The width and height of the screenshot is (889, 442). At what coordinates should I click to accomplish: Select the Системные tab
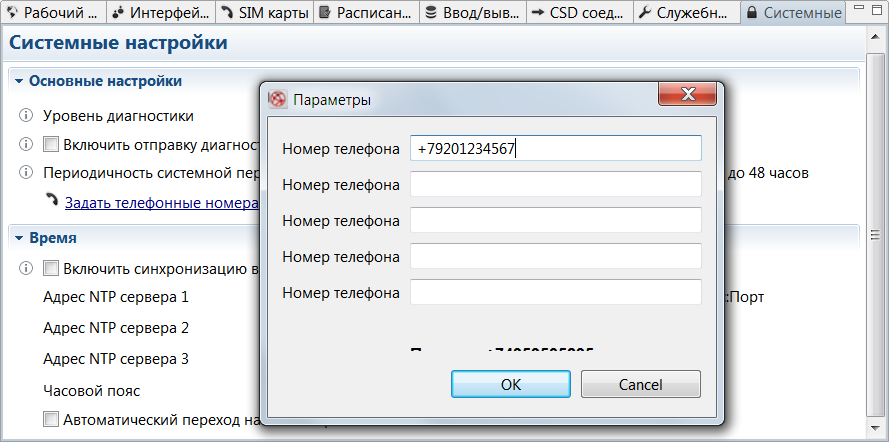(793, 12)
